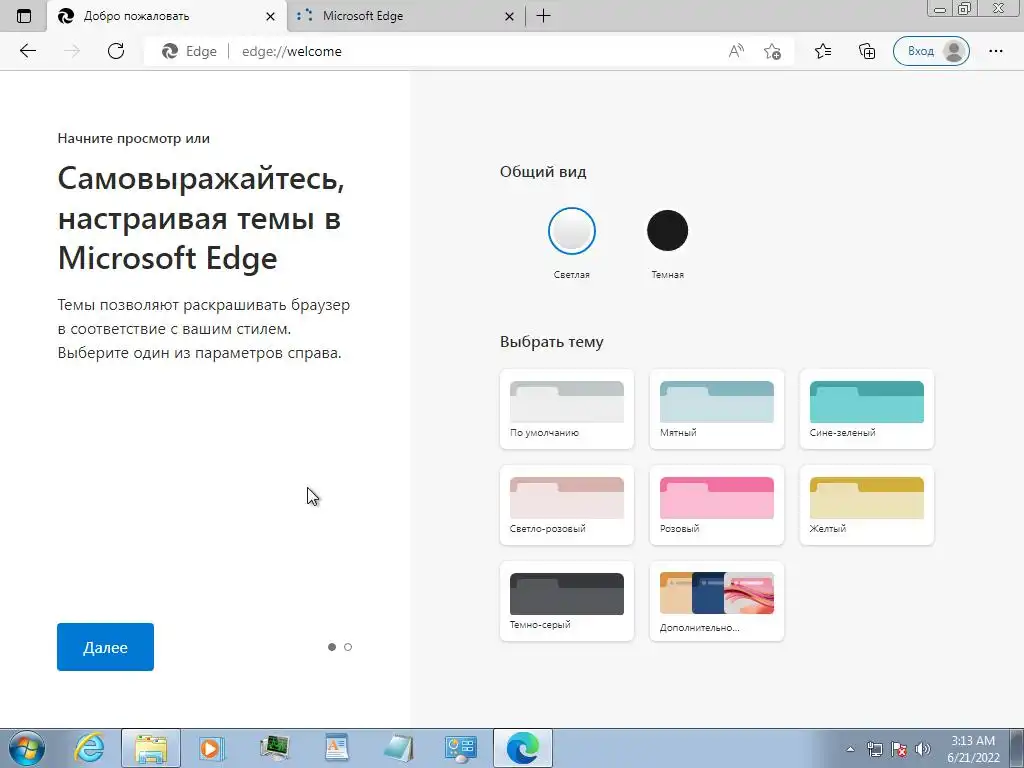Image resolution: width=1024 pixels, height=768 pixels.
Task: Switch to the Добро пожаловать tab
Action: (x=167, y=16)
